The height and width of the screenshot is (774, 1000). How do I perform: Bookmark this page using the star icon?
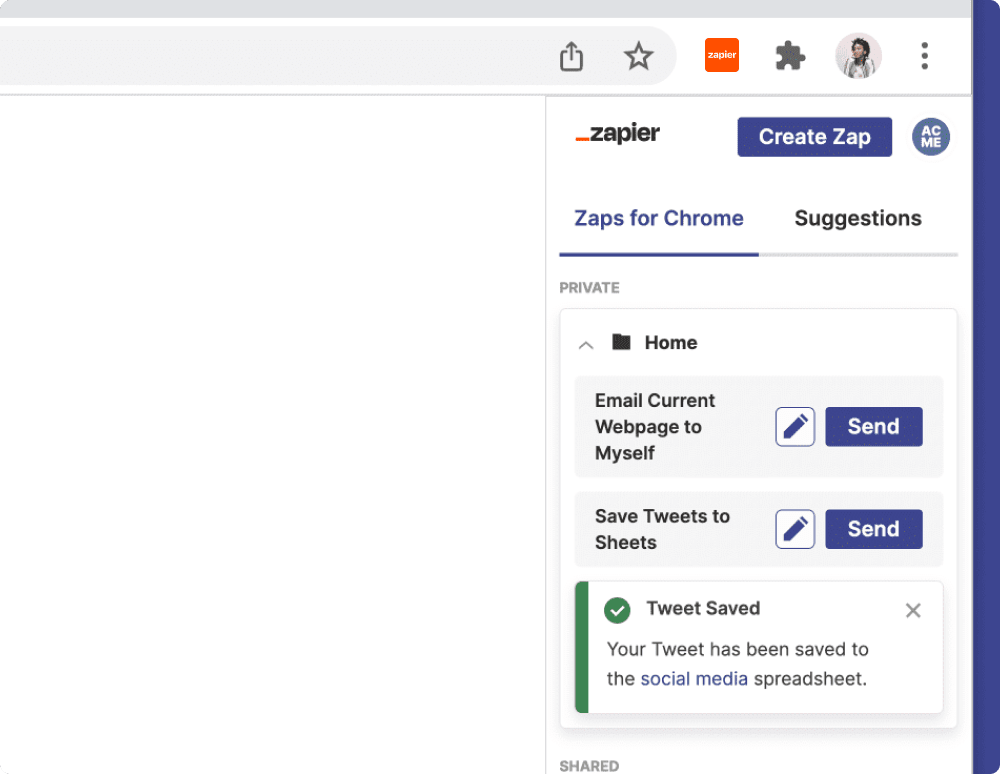point(638,56)
